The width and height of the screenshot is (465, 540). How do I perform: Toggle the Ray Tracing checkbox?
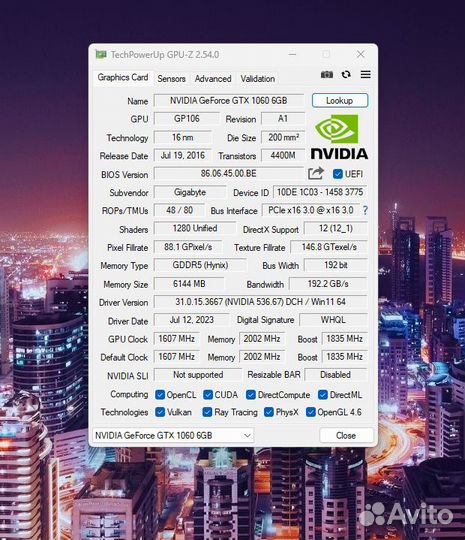tap(207, 412)
